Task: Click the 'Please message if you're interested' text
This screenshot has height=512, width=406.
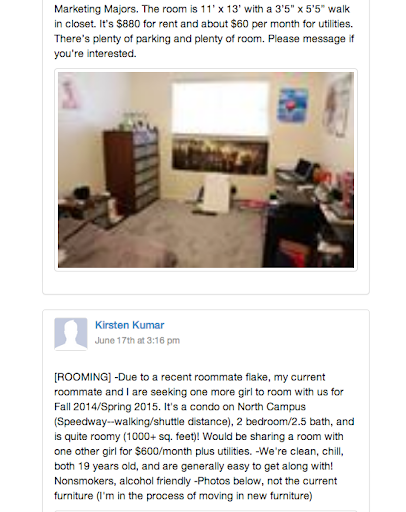Action: point(204,46)
